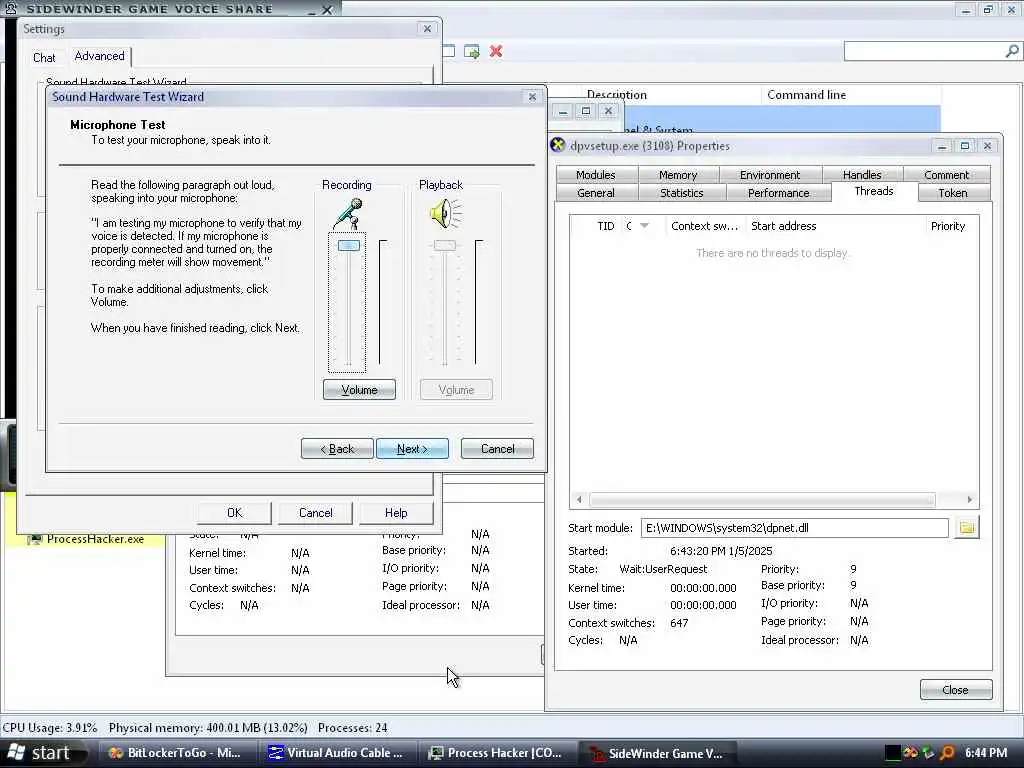The width and height of the screenshot is (1024, 768).
Task: Switch to Virtual Audio Cable taskbar item
Action: pyautogui.click(x=336, y=753)
